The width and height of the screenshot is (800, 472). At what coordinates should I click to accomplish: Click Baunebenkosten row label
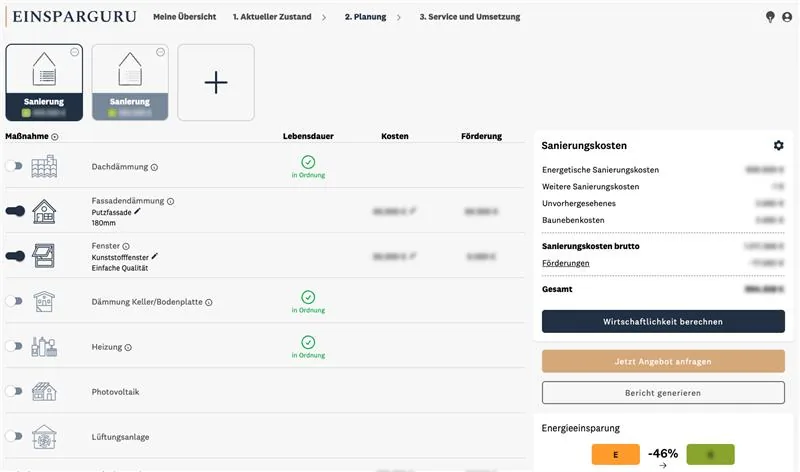point(573,220)
